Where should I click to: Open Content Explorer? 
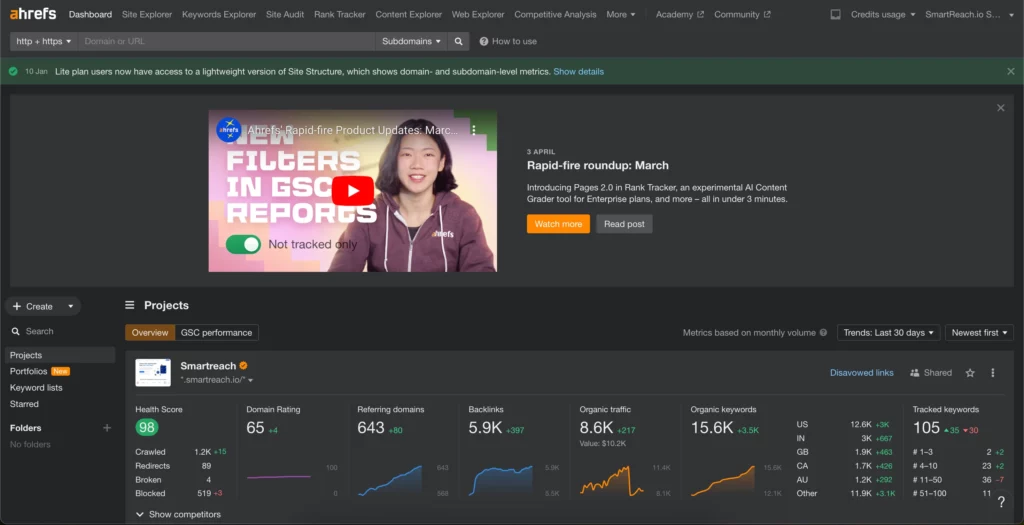point(408,14)
